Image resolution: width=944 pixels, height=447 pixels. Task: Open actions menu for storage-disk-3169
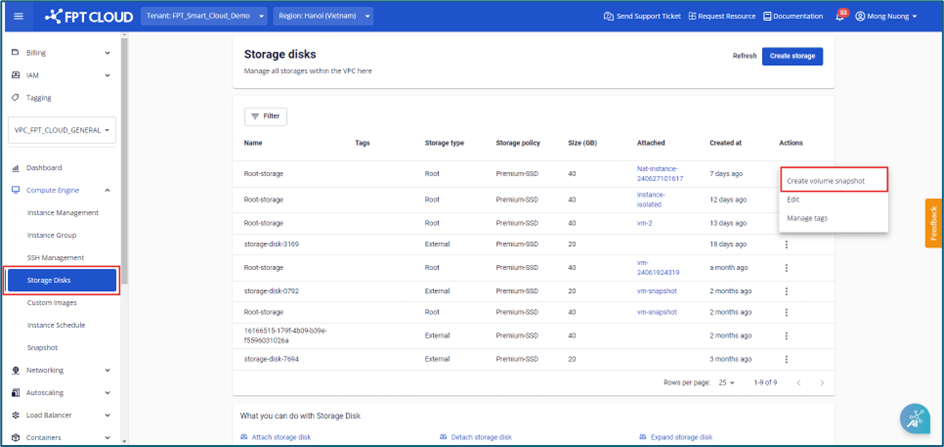(x=787, y=243)
